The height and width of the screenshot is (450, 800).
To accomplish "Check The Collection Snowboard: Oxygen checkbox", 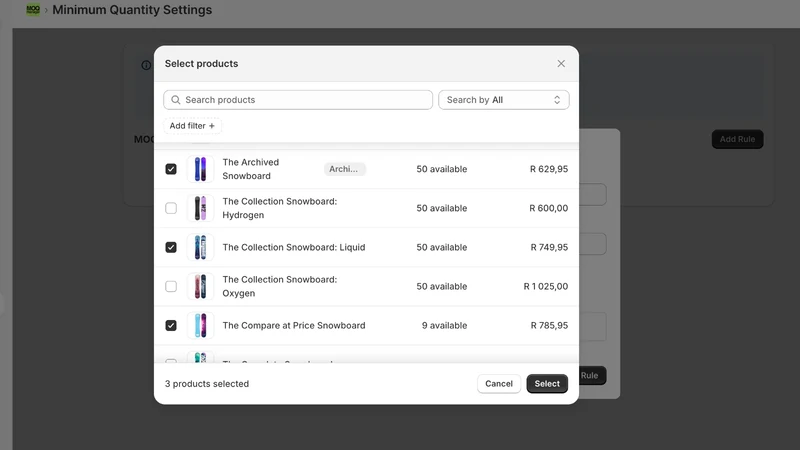I will (171, 286).
